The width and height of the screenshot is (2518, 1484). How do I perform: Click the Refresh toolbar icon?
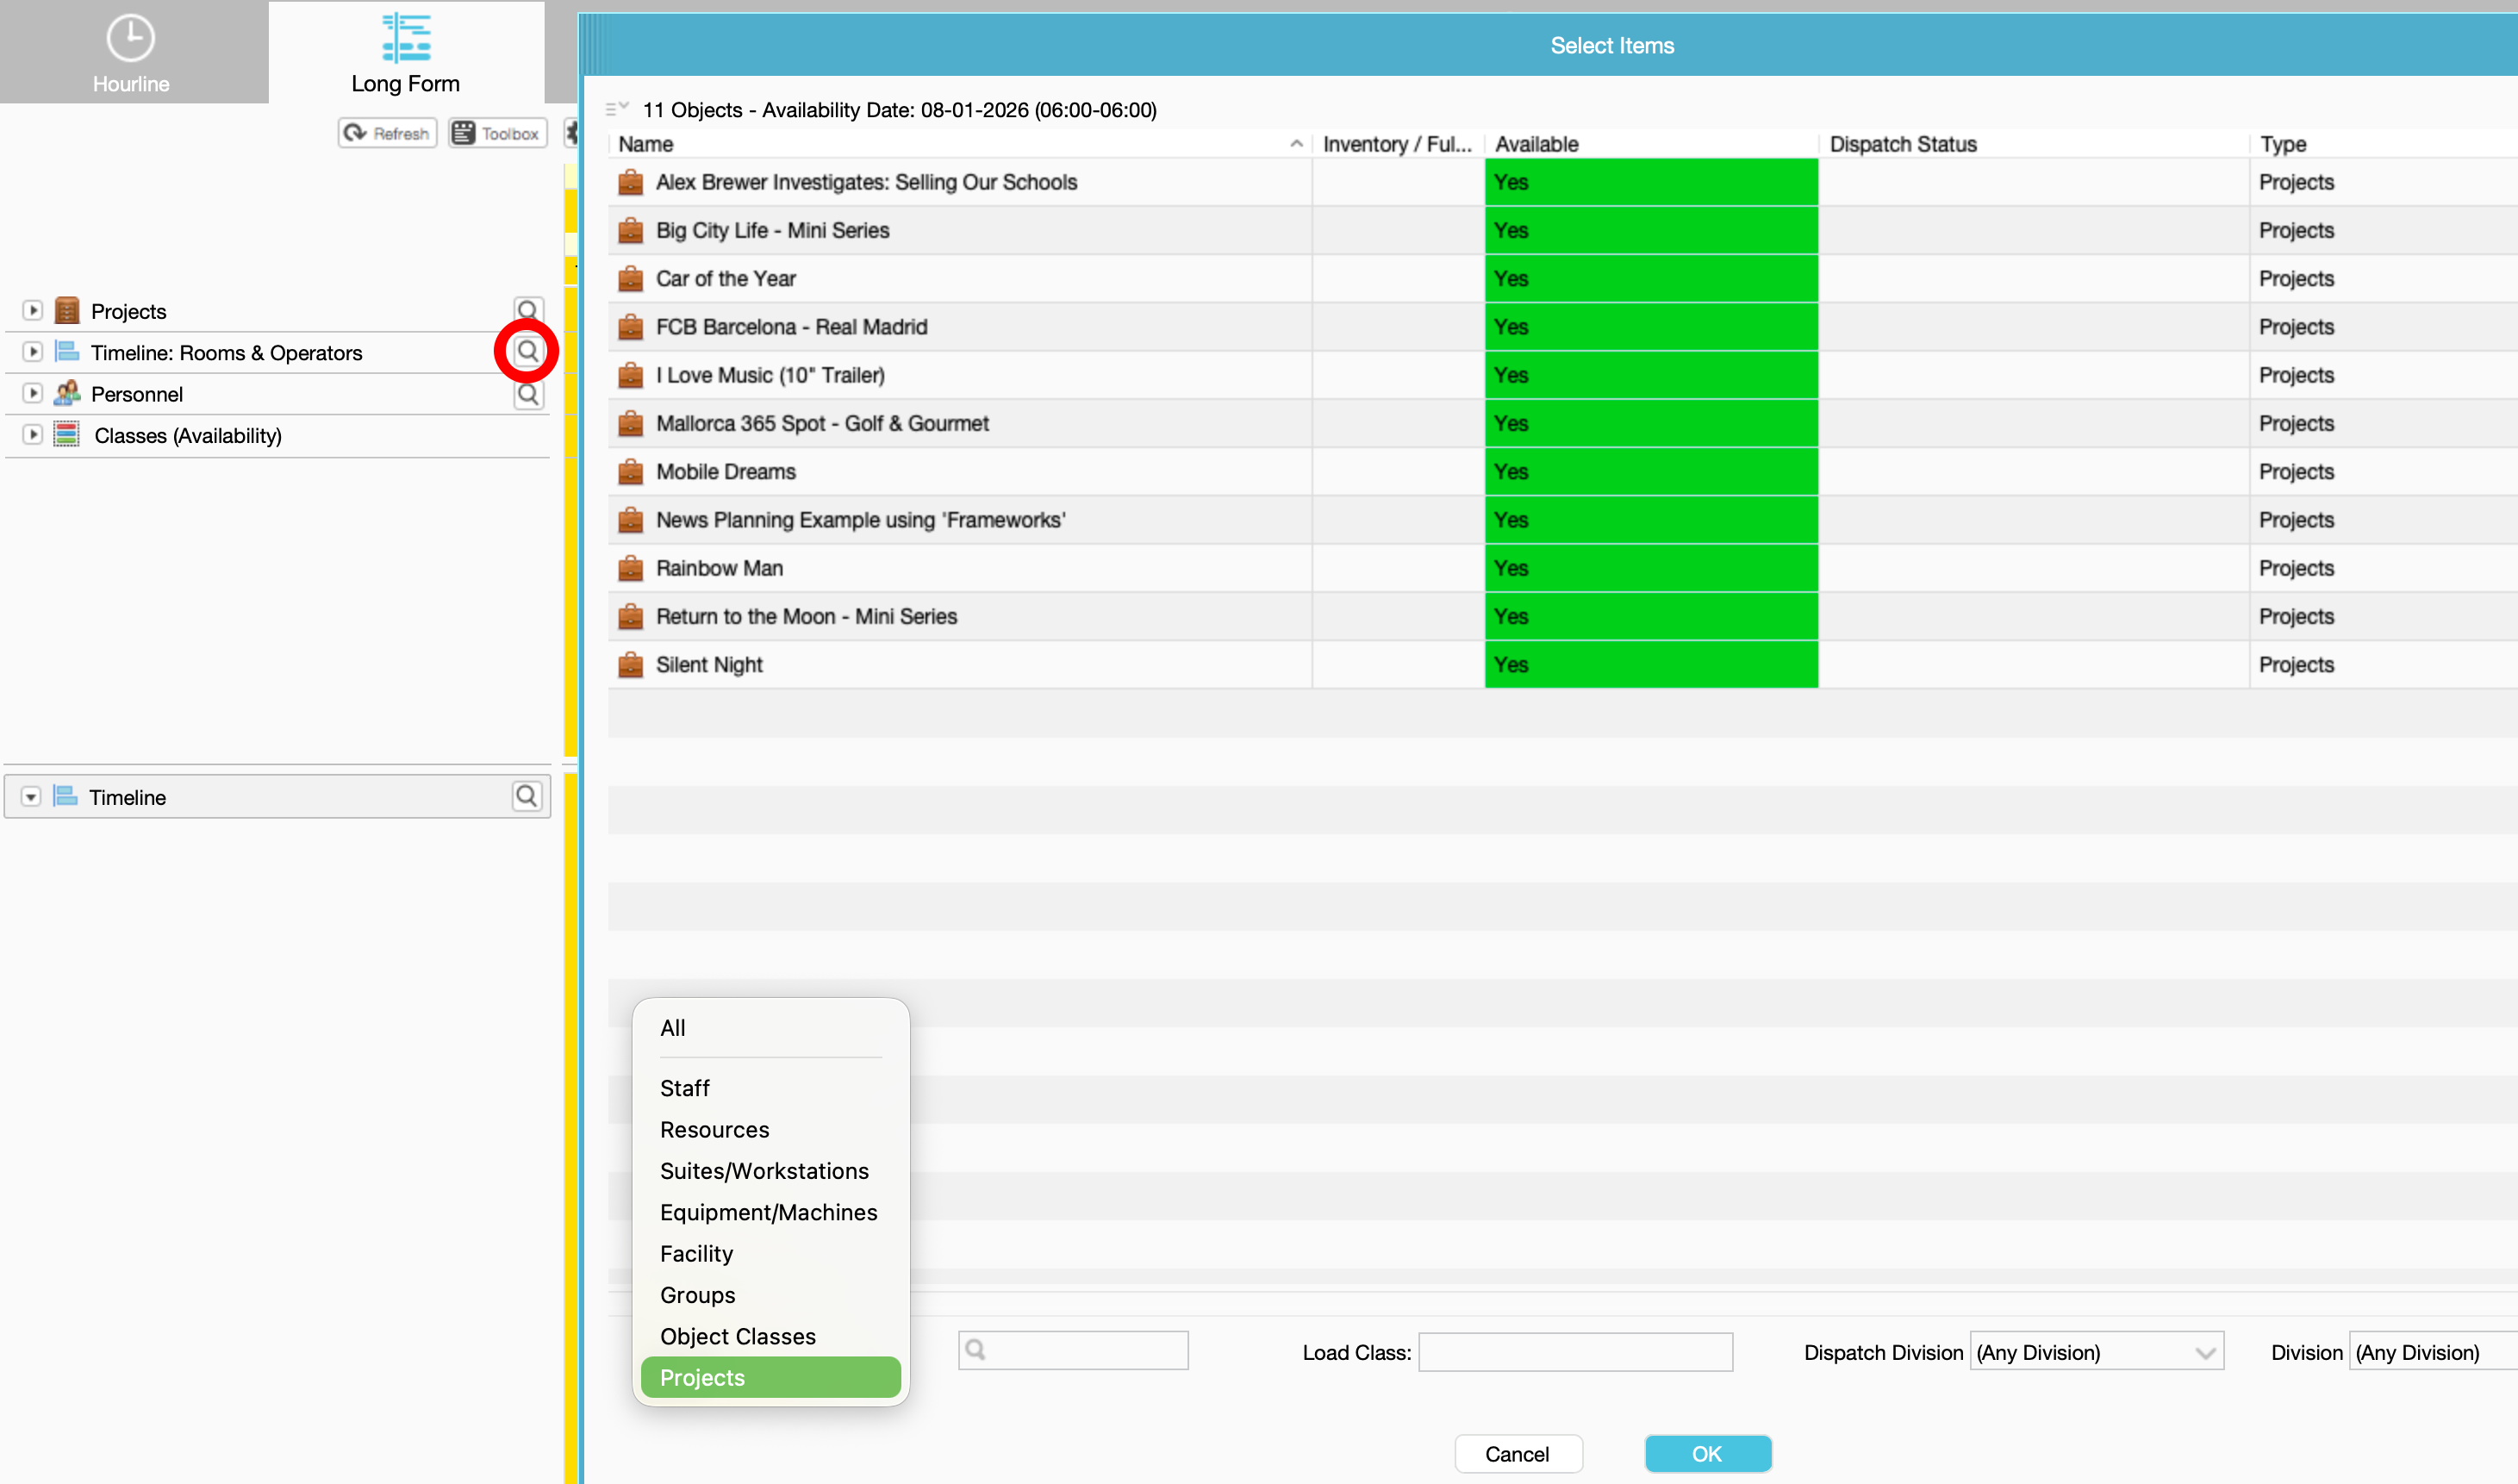pos(388,133)
